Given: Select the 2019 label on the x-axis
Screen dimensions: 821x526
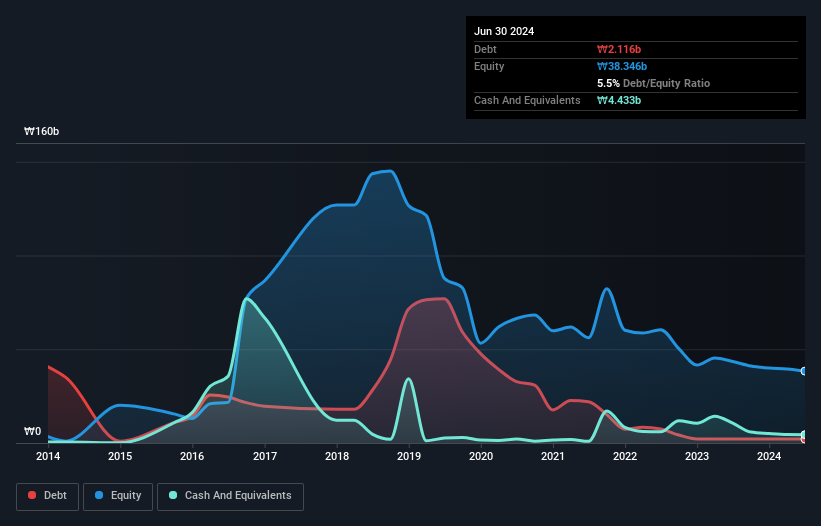Looking at the screenshot, I should 409,456.
